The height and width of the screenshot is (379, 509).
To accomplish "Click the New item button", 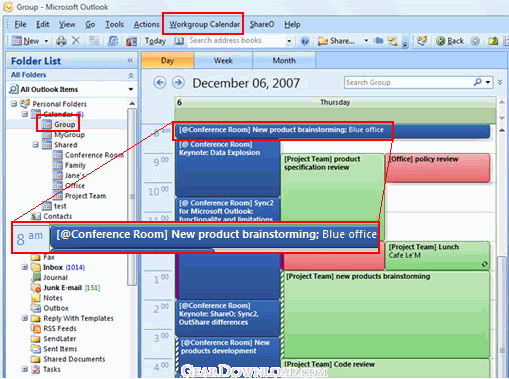I will point(25,41).
